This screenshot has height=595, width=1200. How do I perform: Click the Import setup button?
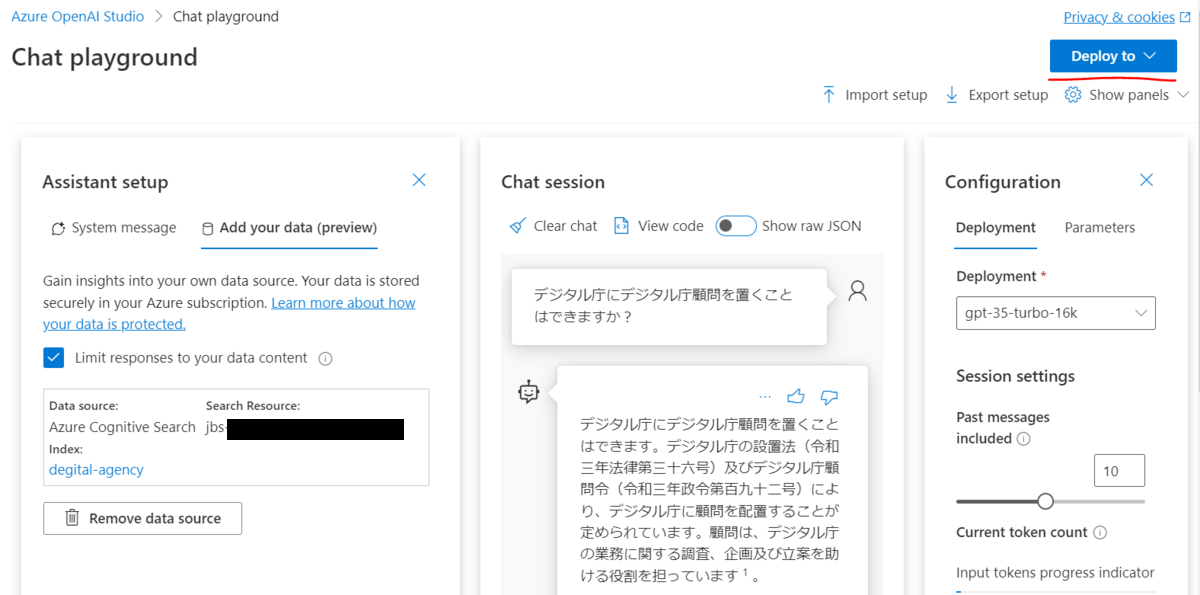coord(874,95)
